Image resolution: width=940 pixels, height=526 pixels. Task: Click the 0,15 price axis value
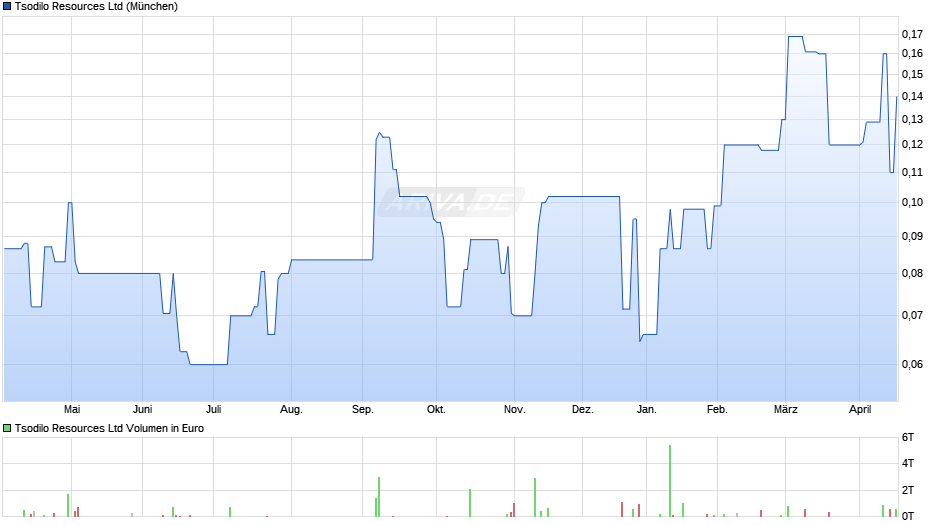[x=912, y=74]
